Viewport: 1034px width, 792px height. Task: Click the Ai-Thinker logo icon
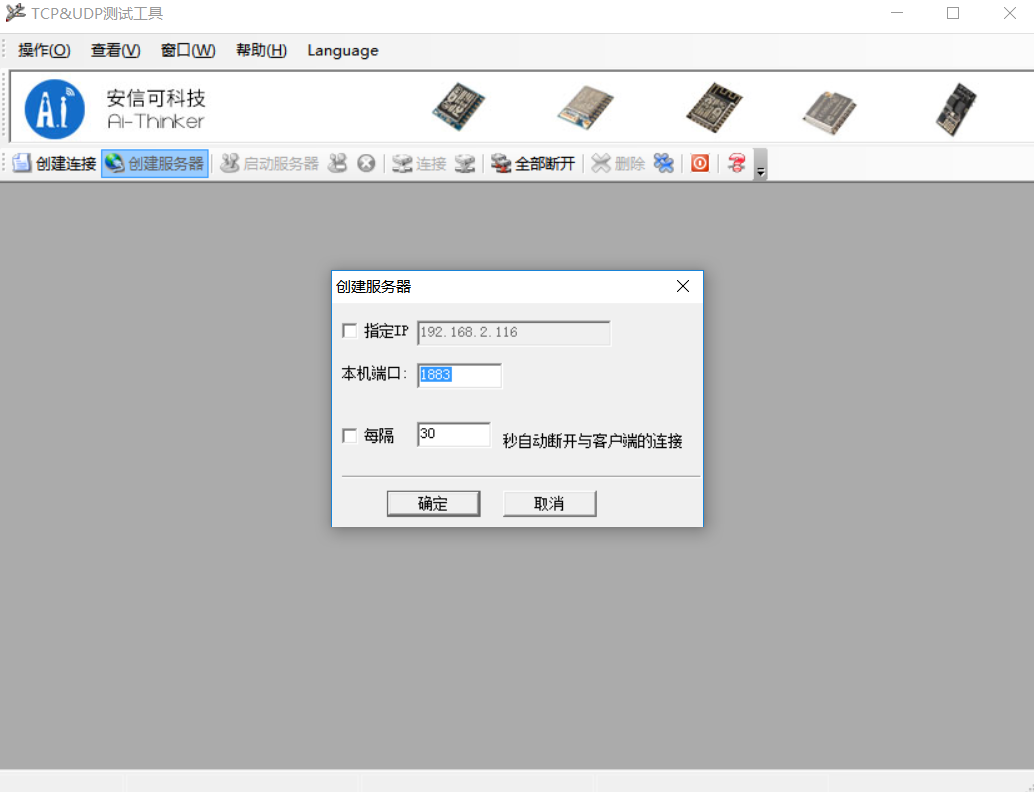[54, 107]
